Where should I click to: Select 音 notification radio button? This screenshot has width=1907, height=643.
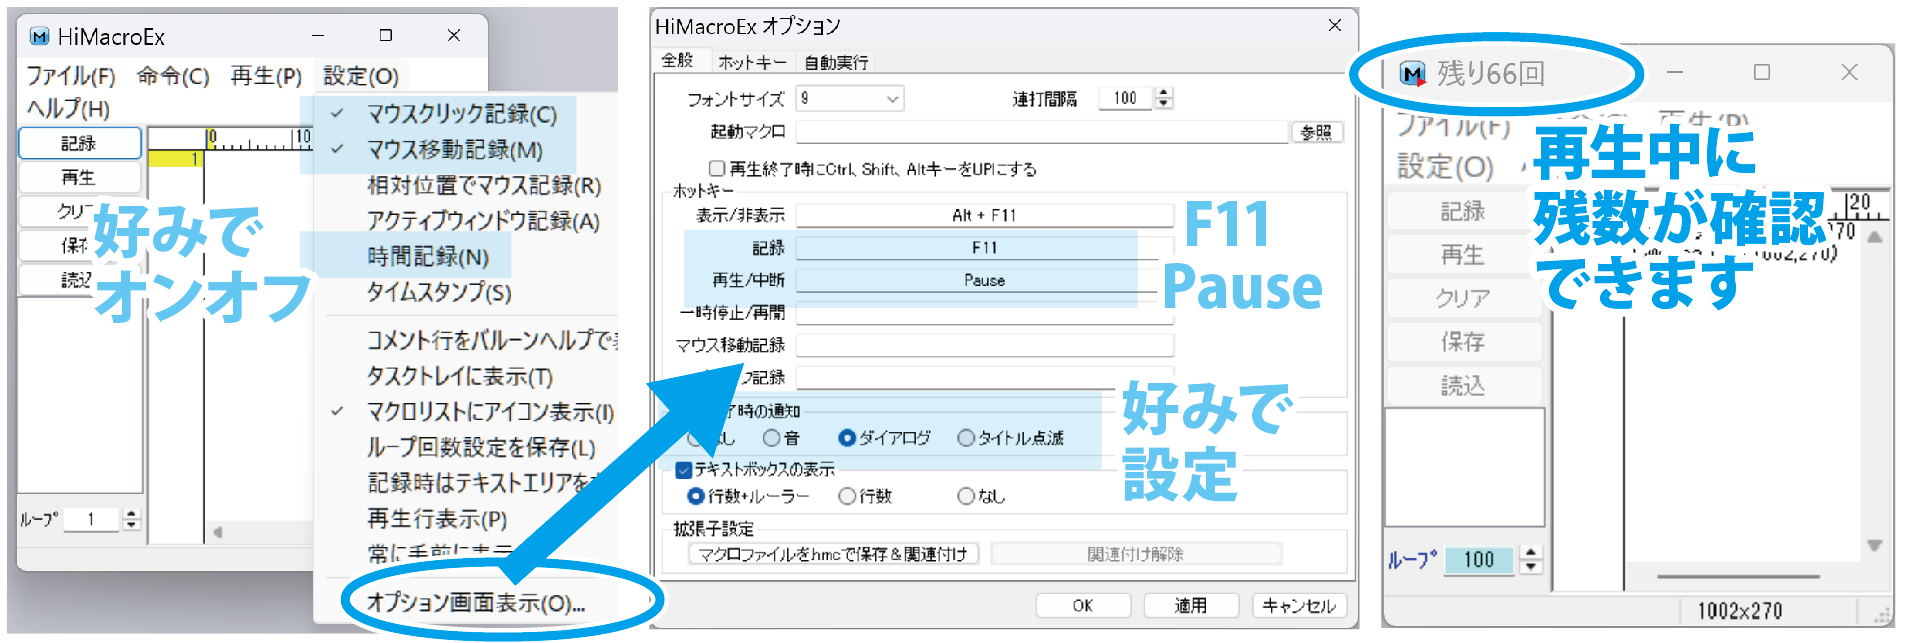click(x=771, y=438)
